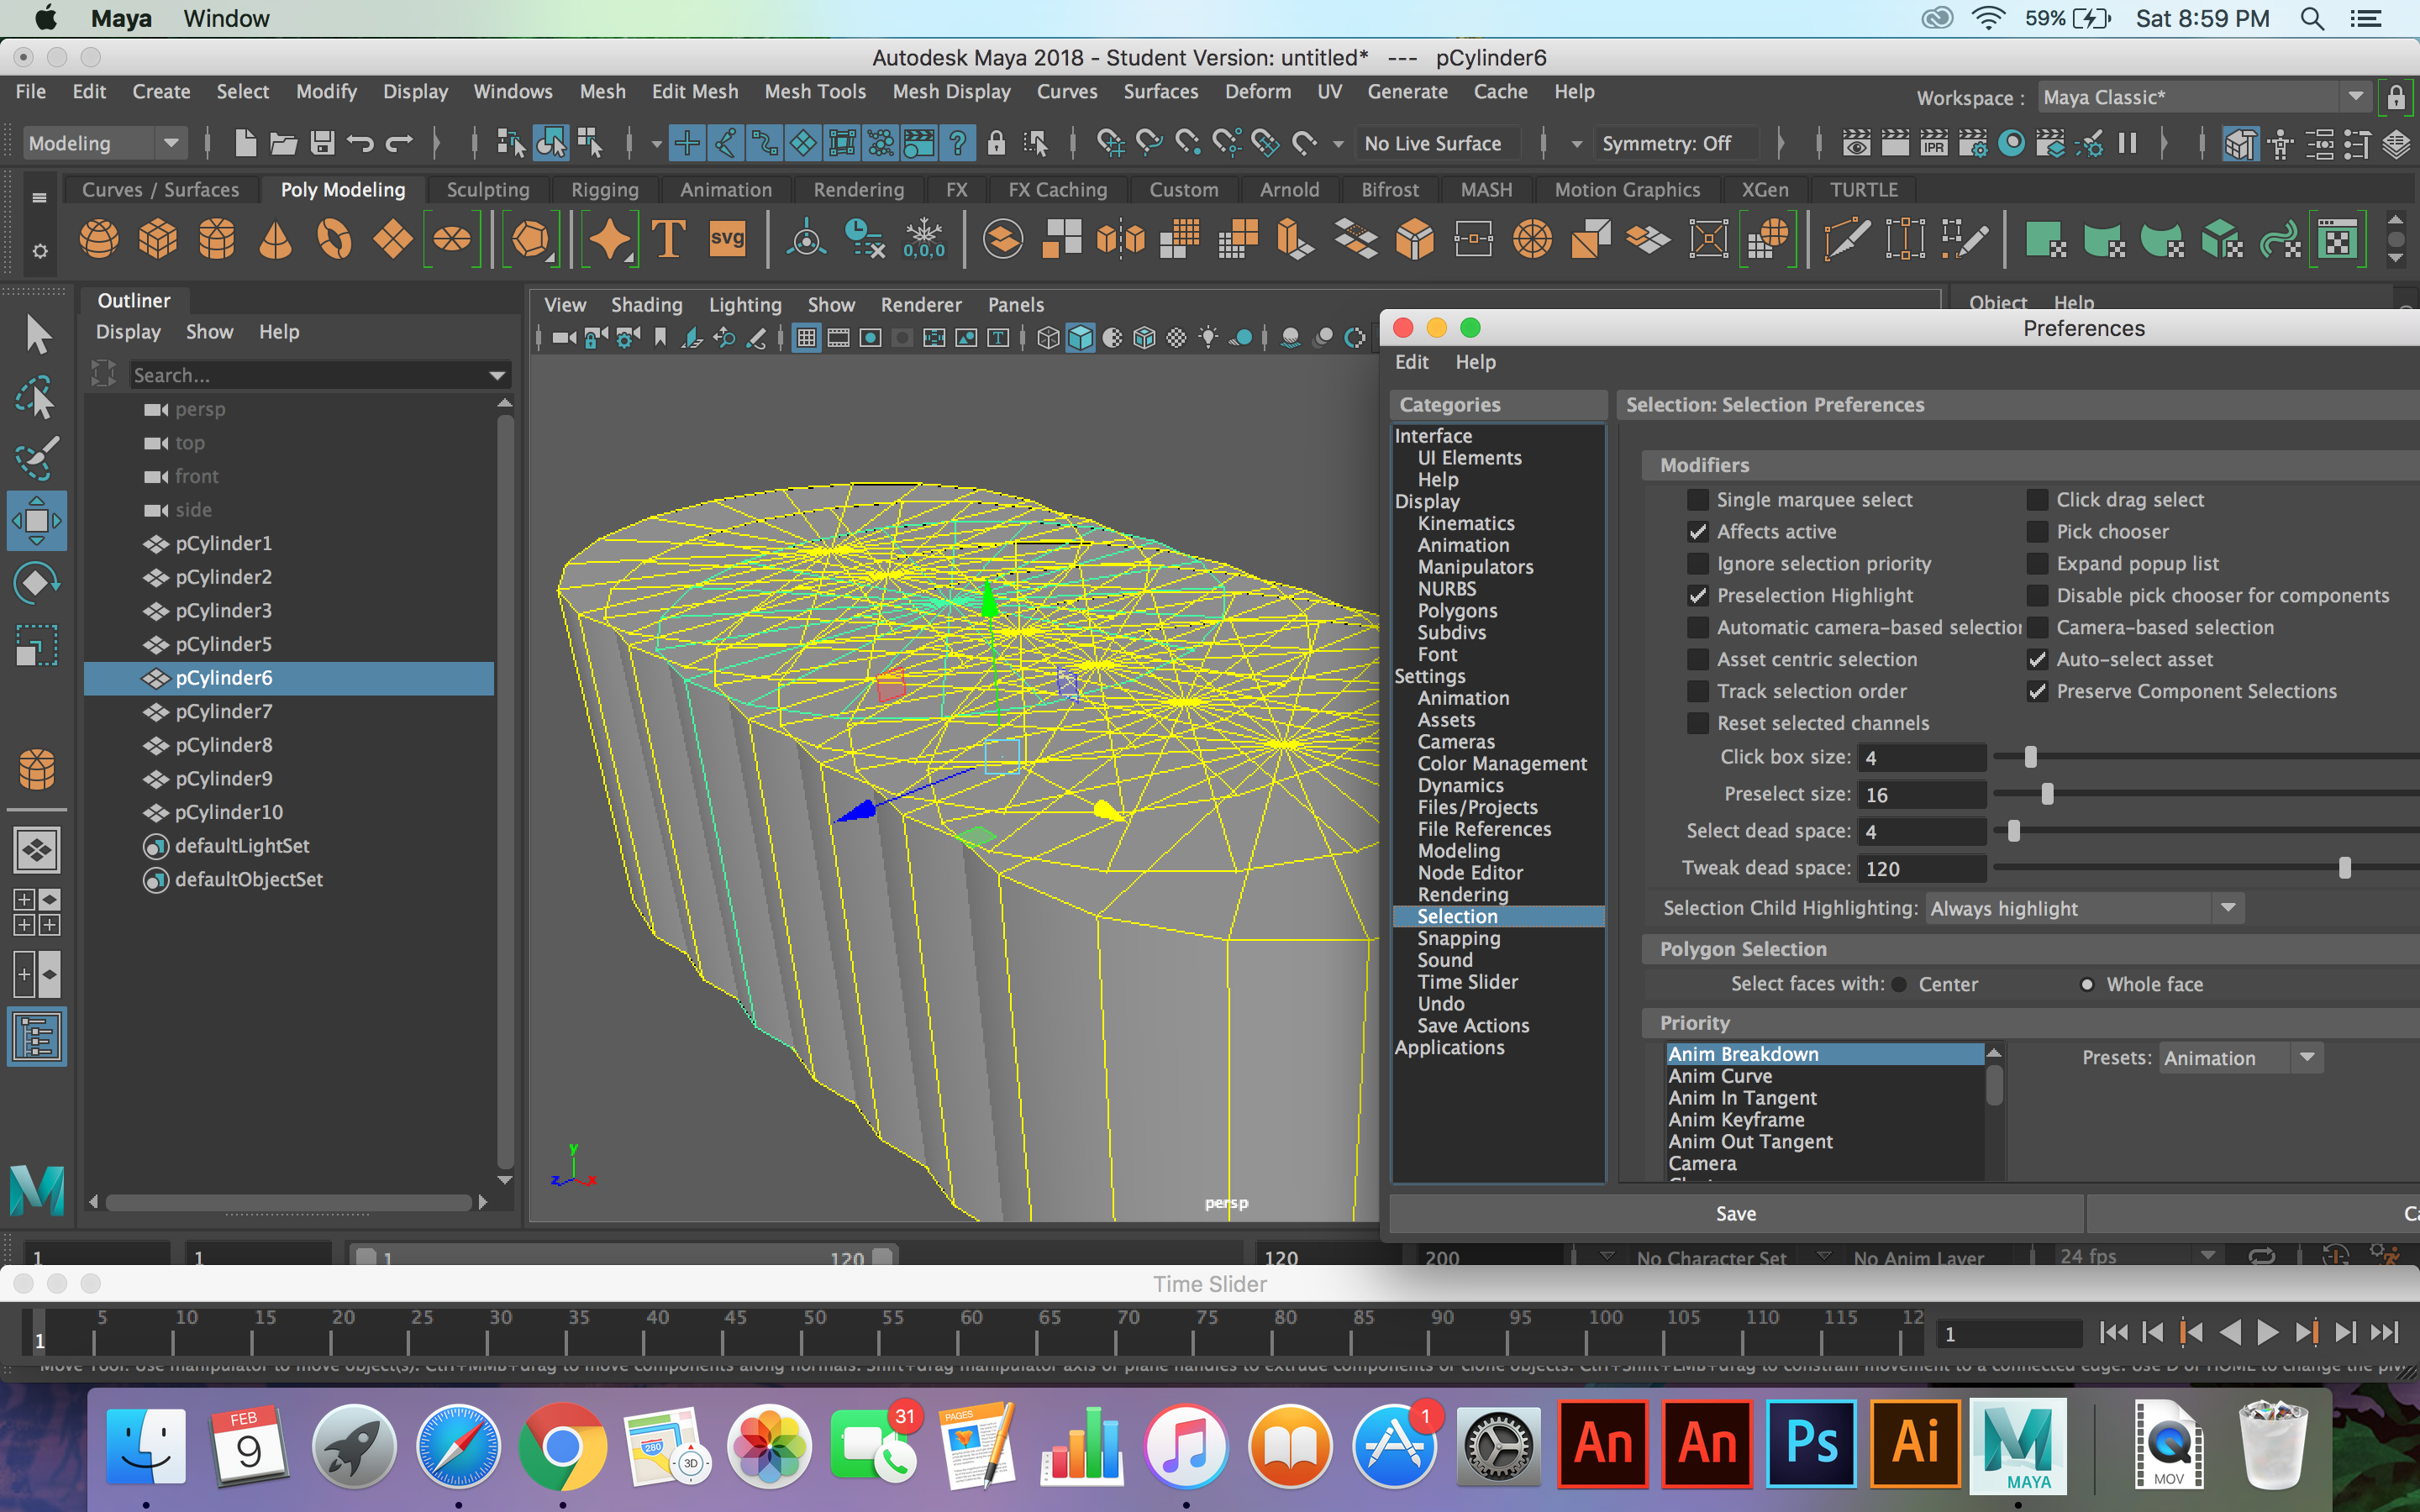
Task: Click the Save button in Preferences
Action: (1735, 1213)
